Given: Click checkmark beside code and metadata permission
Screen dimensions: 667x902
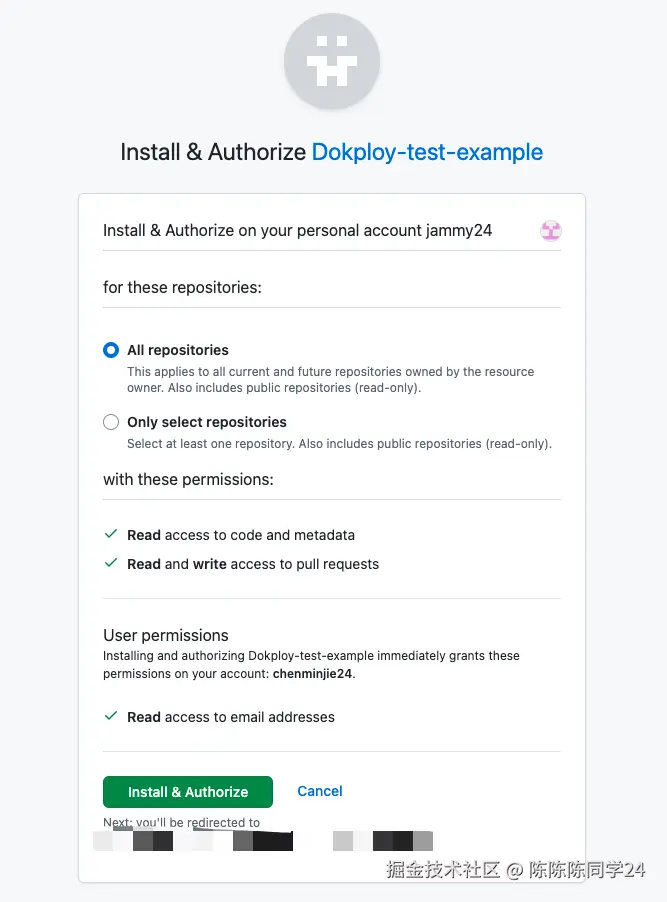Looking at the screenshot, I should [x=111, y=535].
